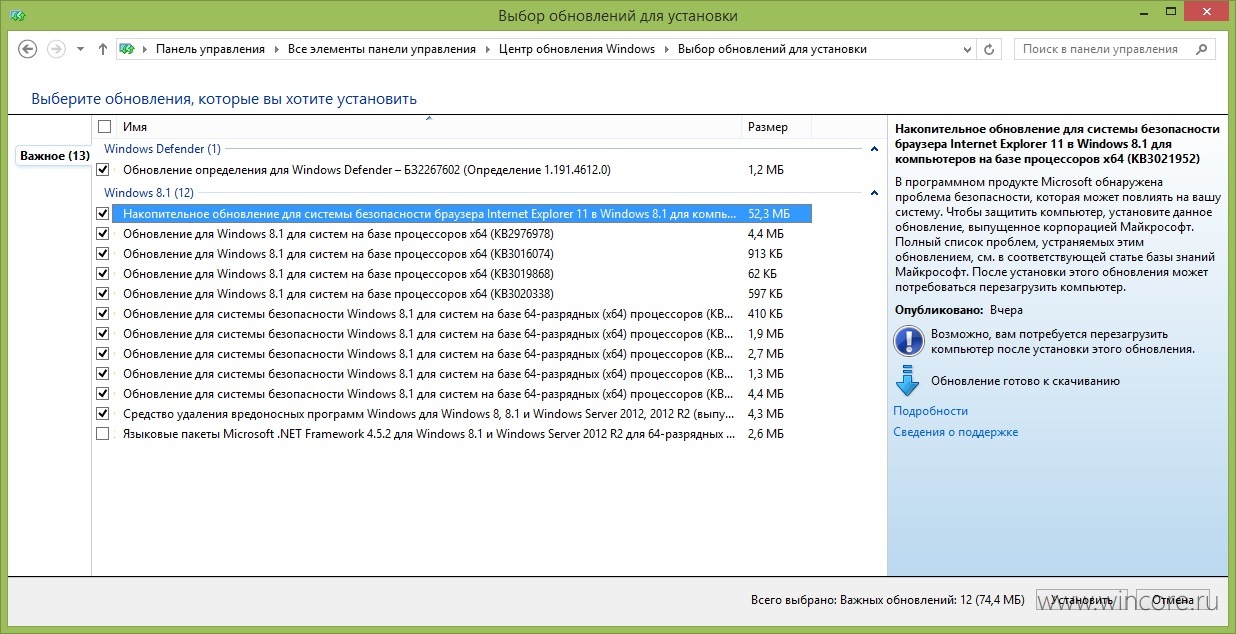Uncheck update KB3020338 checkbox
The height and width of the screenshot is (634, 1236).
coord(103,294)
